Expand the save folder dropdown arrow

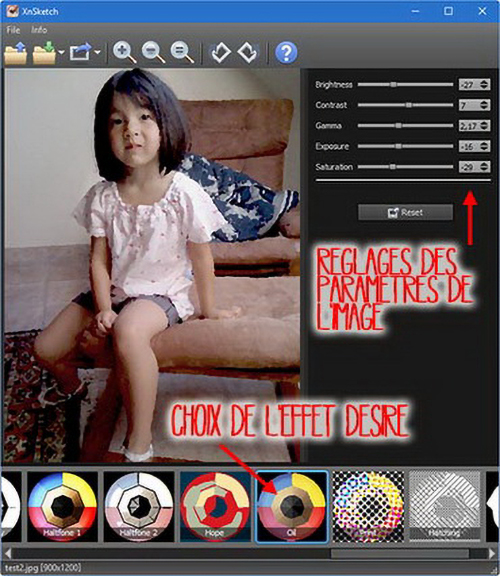[x=61, y=53]
